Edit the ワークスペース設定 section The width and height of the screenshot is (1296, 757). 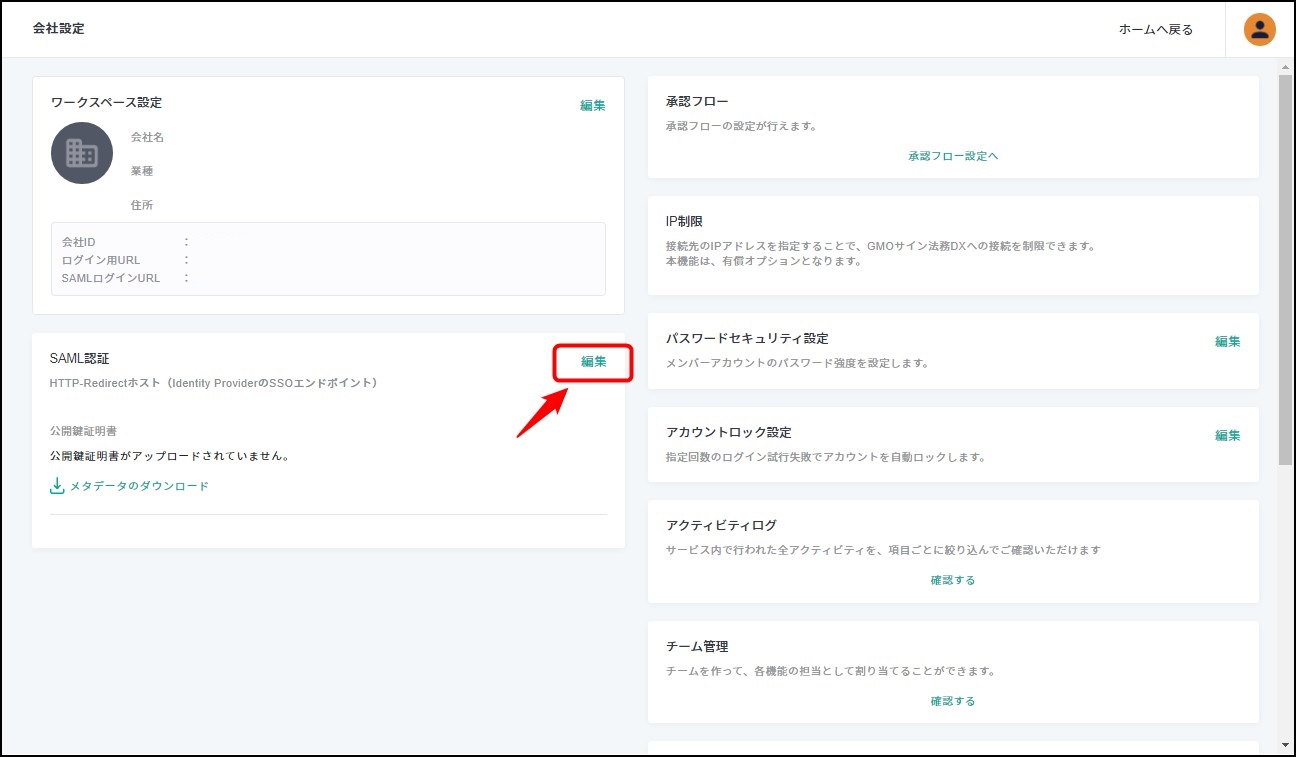coord(592,105)
